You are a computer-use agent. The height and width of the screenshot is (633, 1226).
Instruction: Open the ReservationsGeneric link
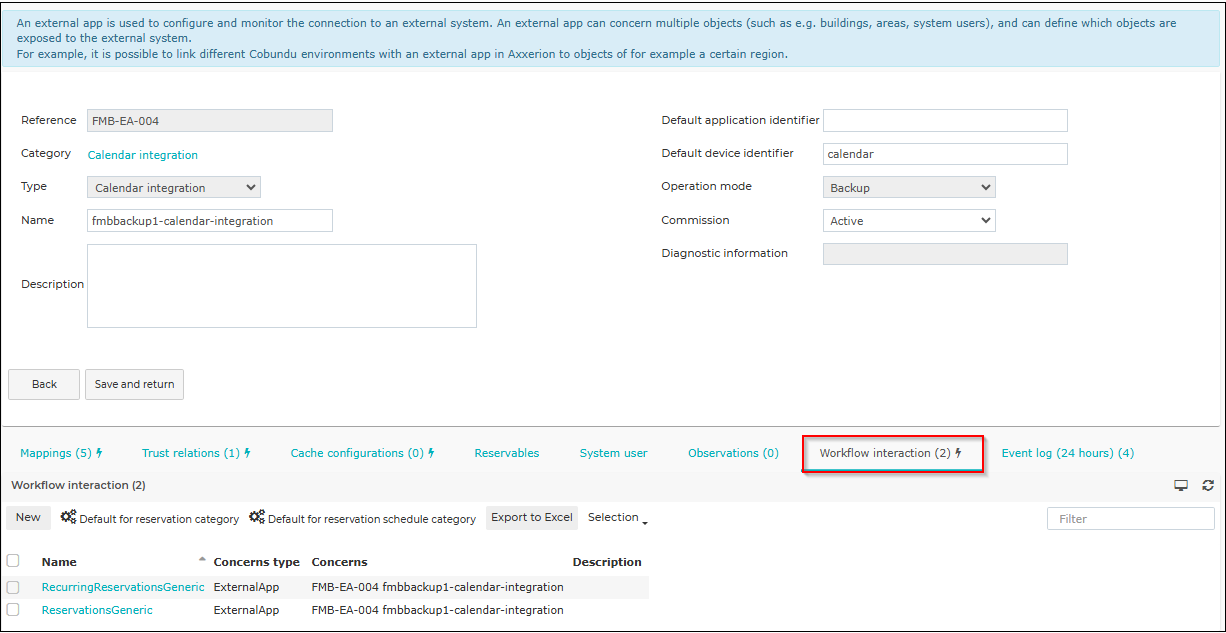[x=97, y=610]
